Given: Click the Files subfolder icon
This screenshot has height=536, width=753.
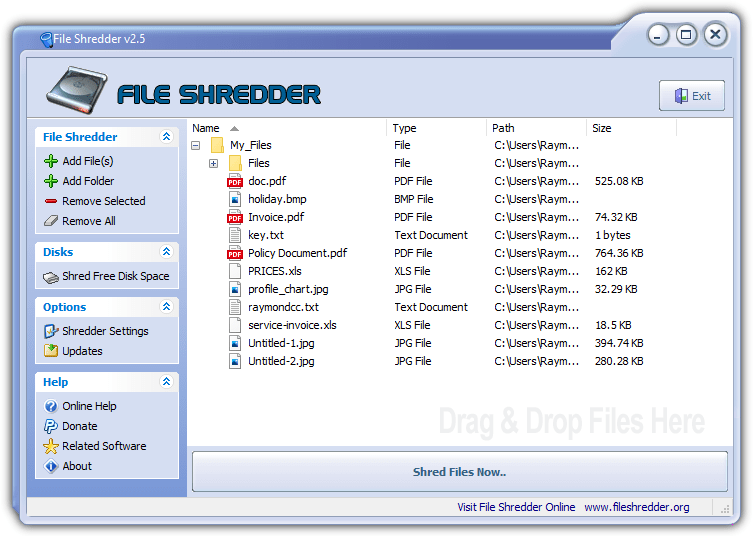Looking at the screenshot, I should pyautogui.click(x=235, y=163).
